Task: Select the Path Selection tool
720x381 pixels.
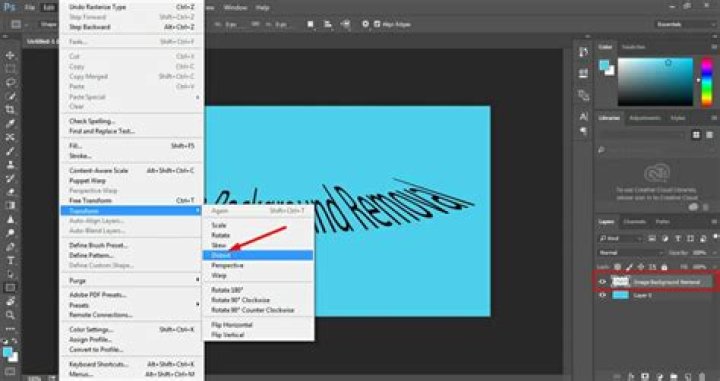Action: tap(10, 274)
